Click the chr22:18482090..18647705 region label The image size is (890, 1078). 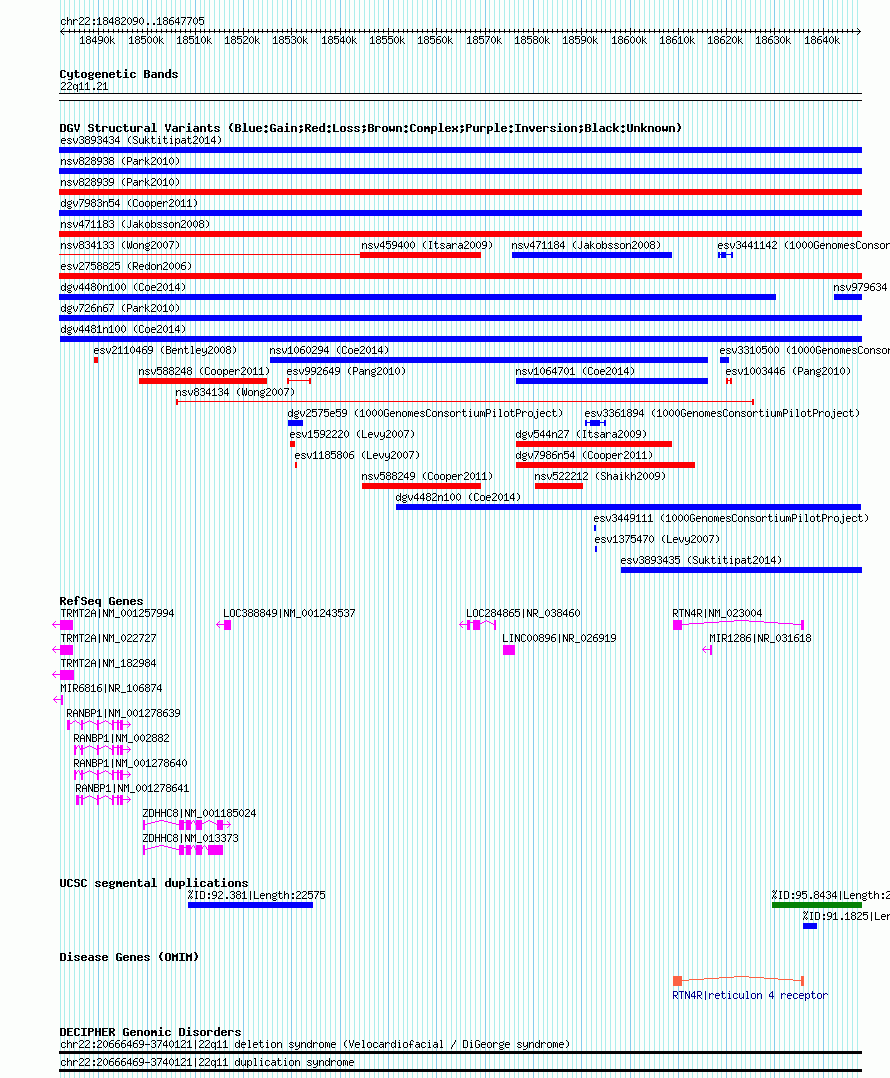132,21
